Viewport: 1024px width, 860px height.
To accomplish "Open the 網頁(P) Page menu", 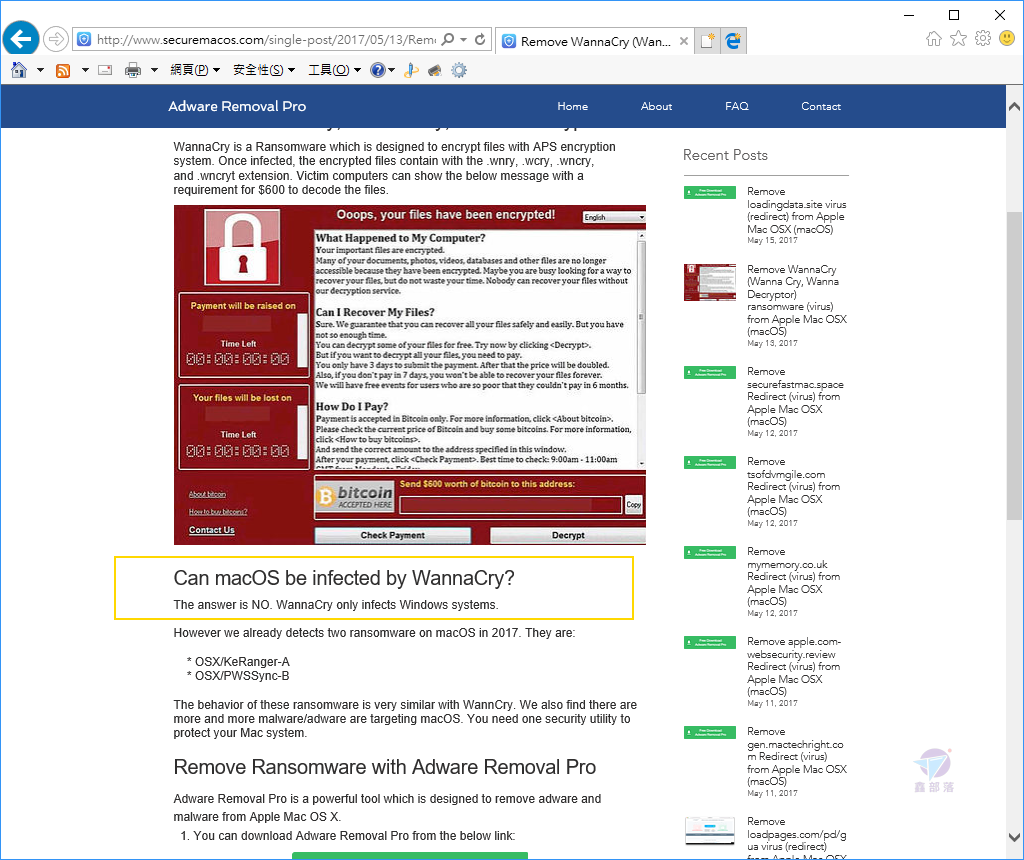I will click(195, 70).
